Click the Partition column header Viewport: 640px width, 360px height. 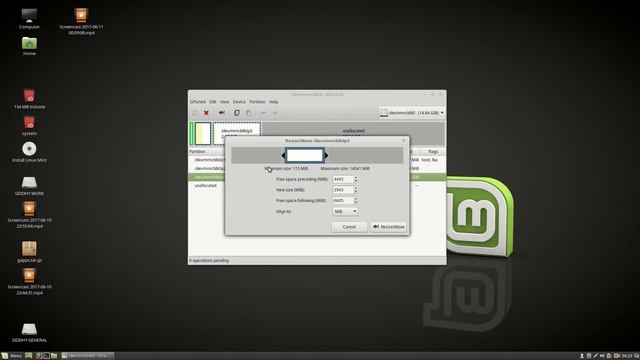198,151
